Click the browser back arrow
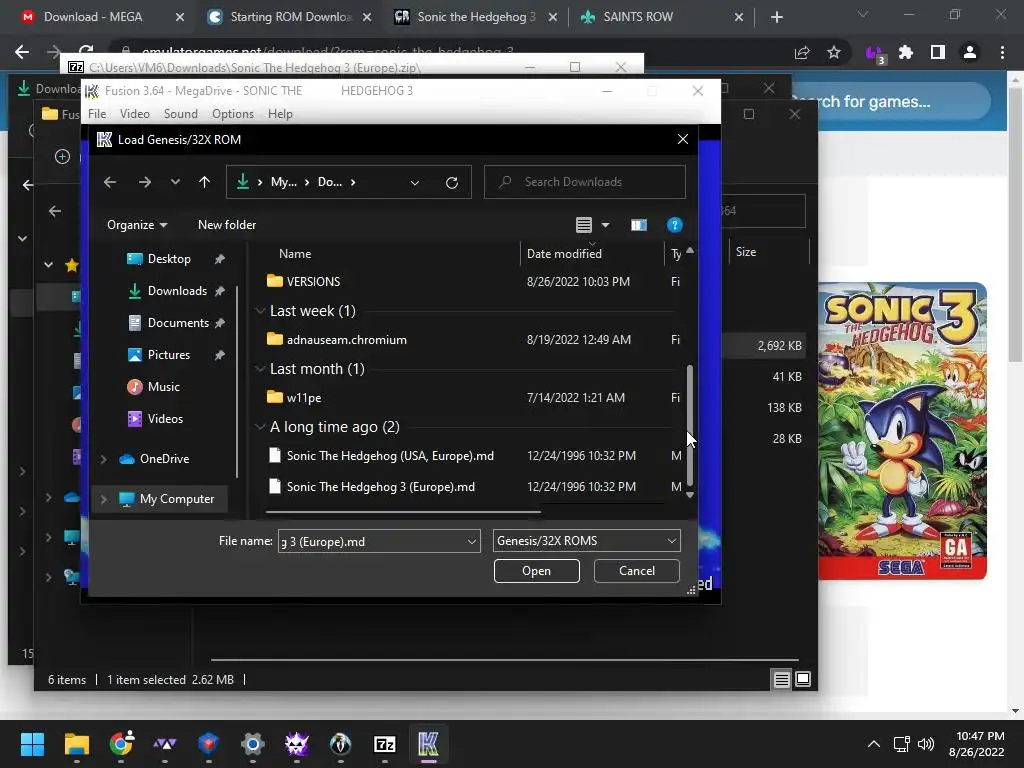Image resolution: width=1024 pixels, height=768 pixels. pyautogui.click(x=22, y=52)
